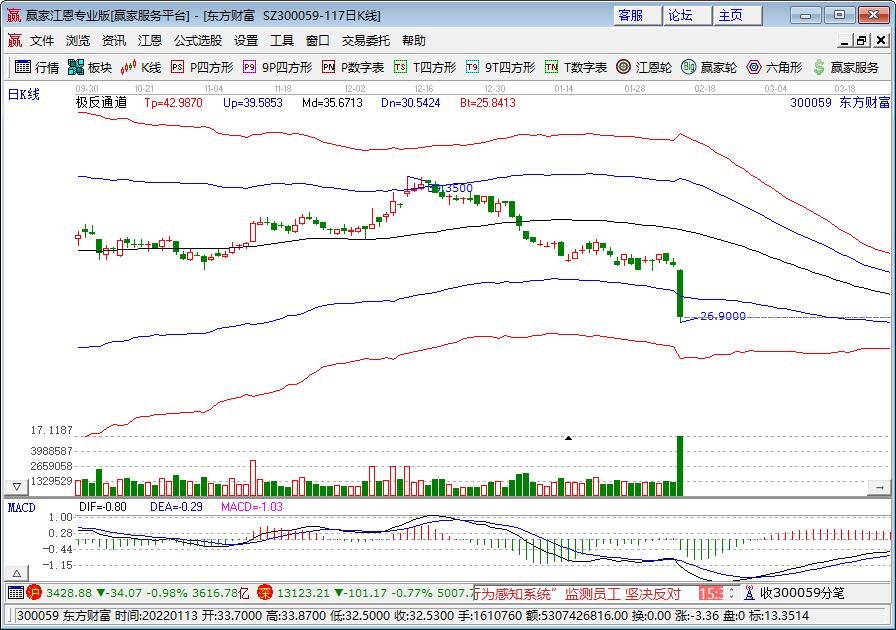Viewport: 896px width, 630px height.
Task: Click the 26.9000 price marker line
Action: [x=722, y=316]
